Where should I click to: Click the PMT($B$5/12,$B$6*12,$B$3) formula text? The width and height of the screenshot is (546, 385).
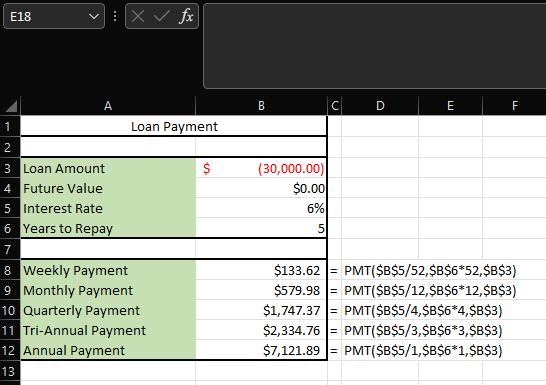click(430, 290)
